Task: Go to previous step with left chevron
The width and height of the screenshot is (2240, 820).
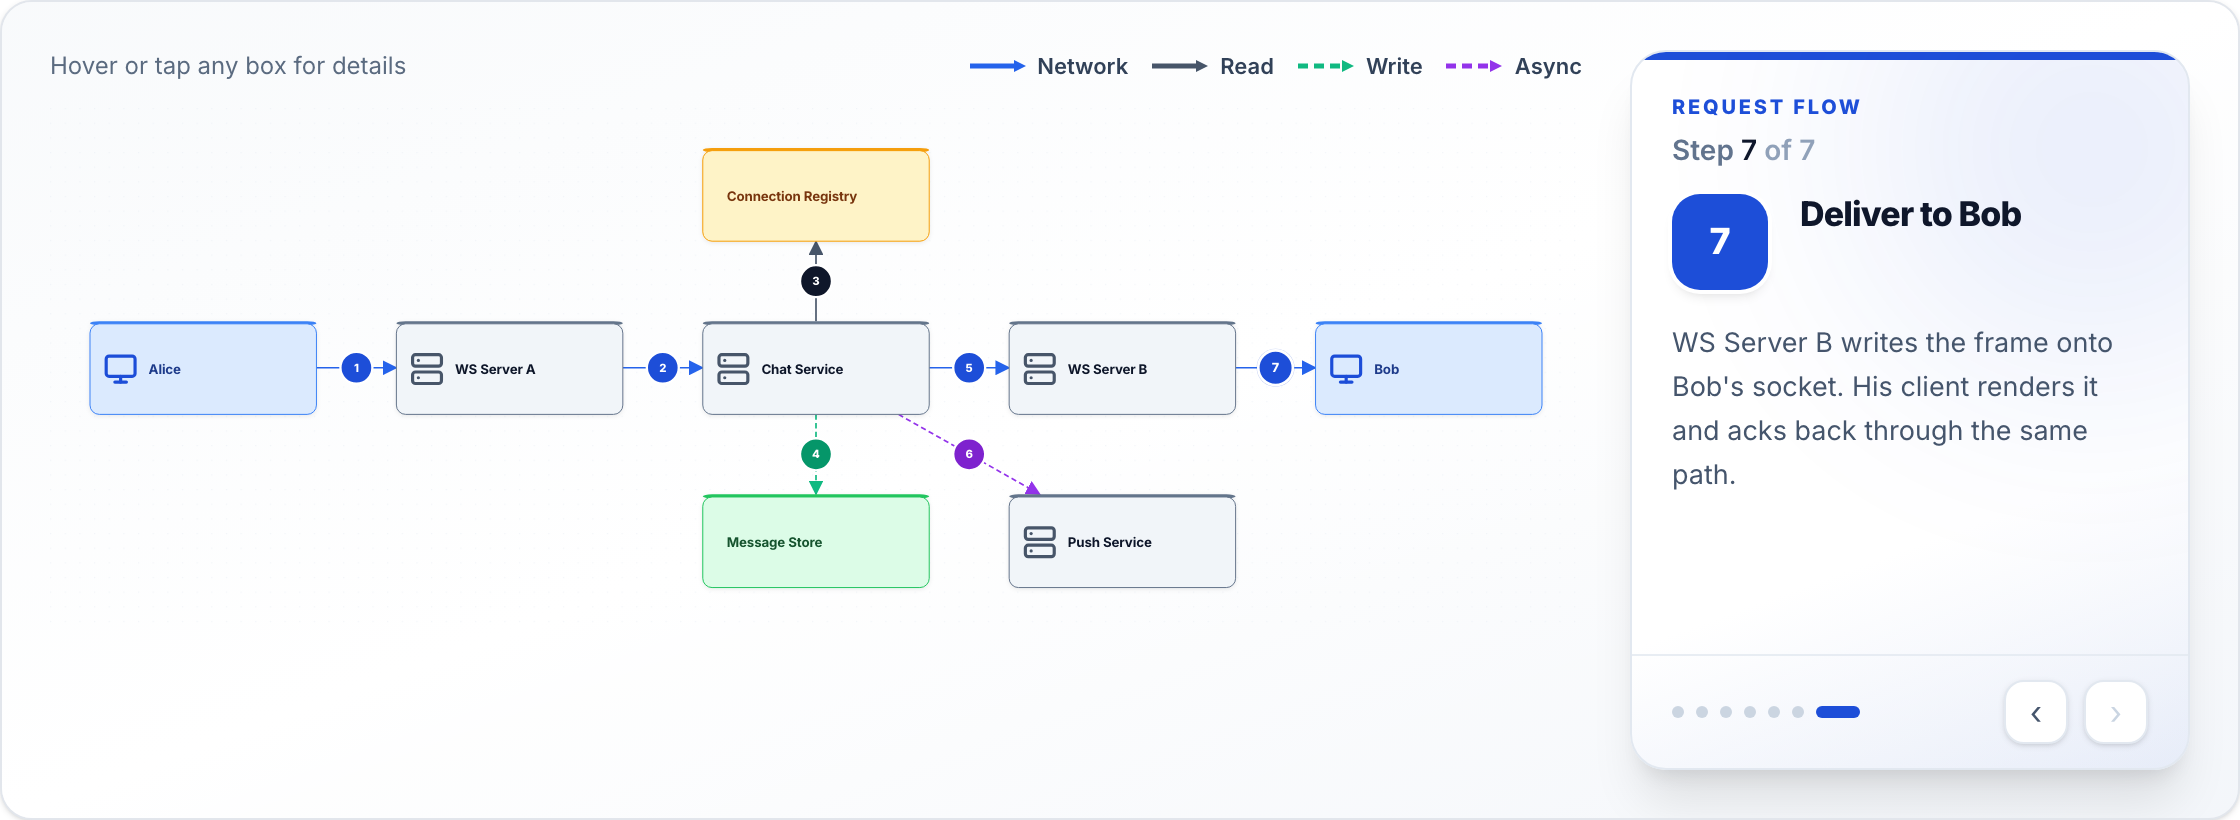Action: (2036, 713)
